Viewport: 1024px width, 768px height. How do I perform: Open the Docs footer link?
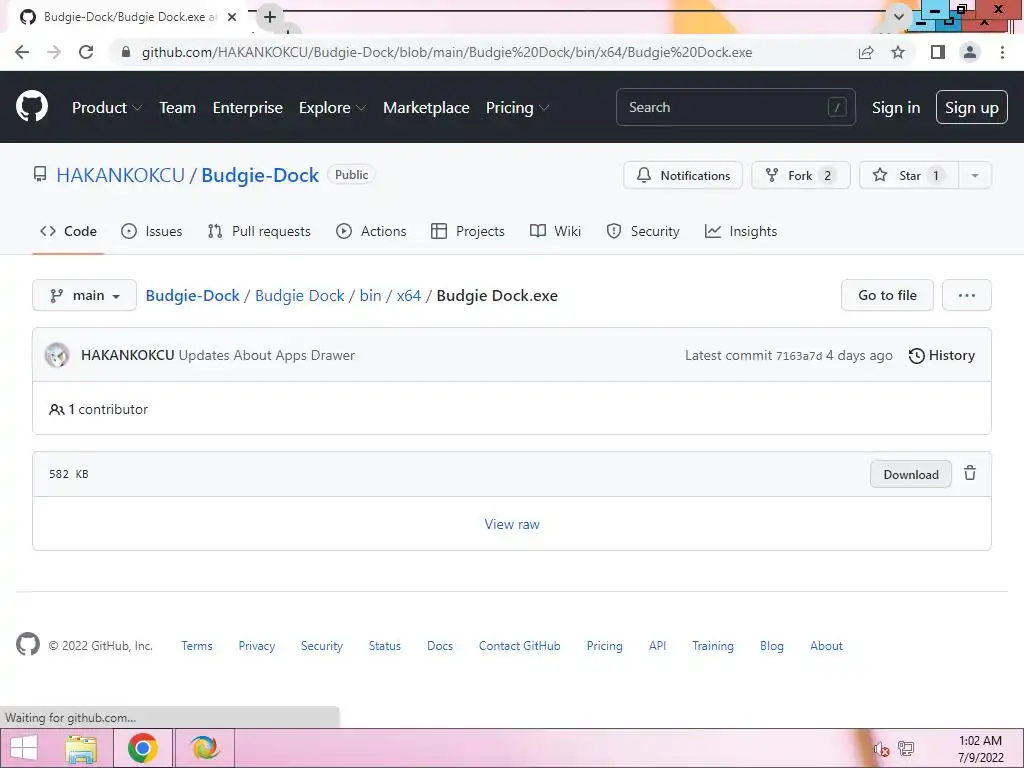[x=440, y=645]
